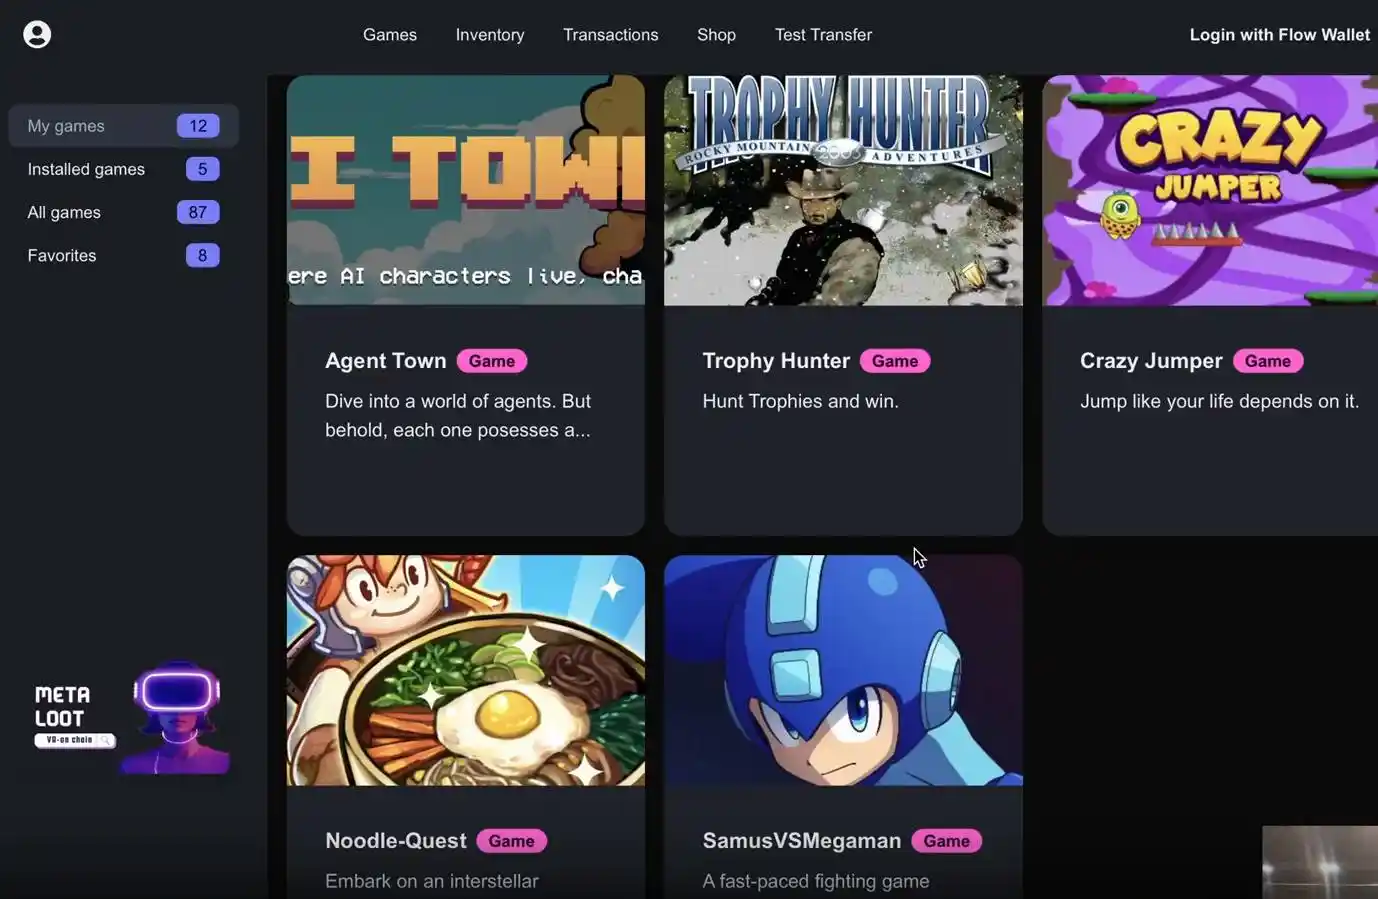Click the Game tag beside Crazy Jumper
This screenshot has width=1378, height=899.
click(1267, 361)
